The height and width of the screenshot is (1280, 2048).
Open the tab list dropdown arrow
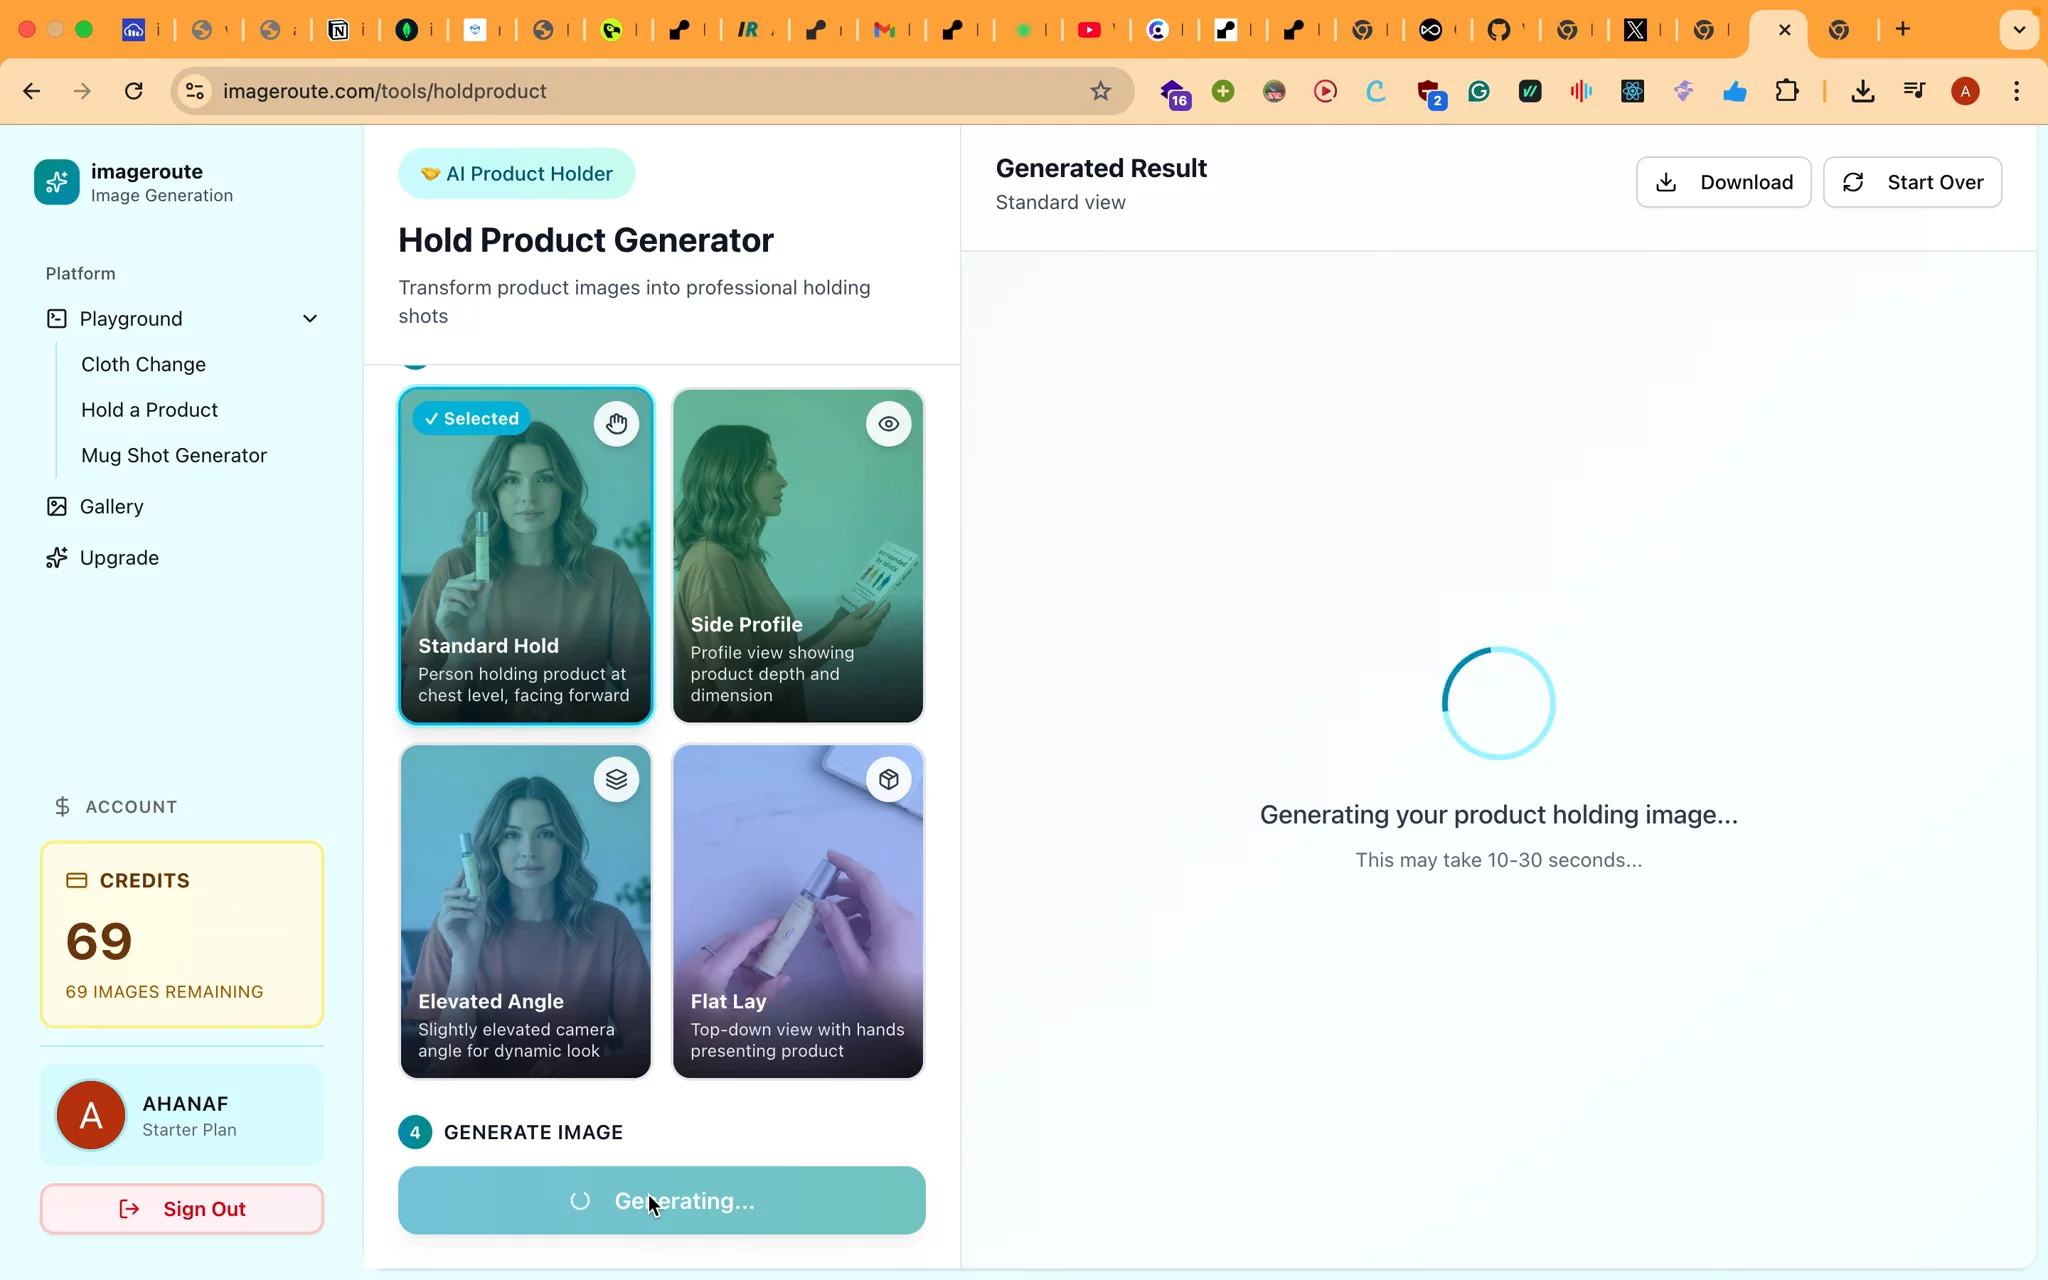click(2019, 30)
